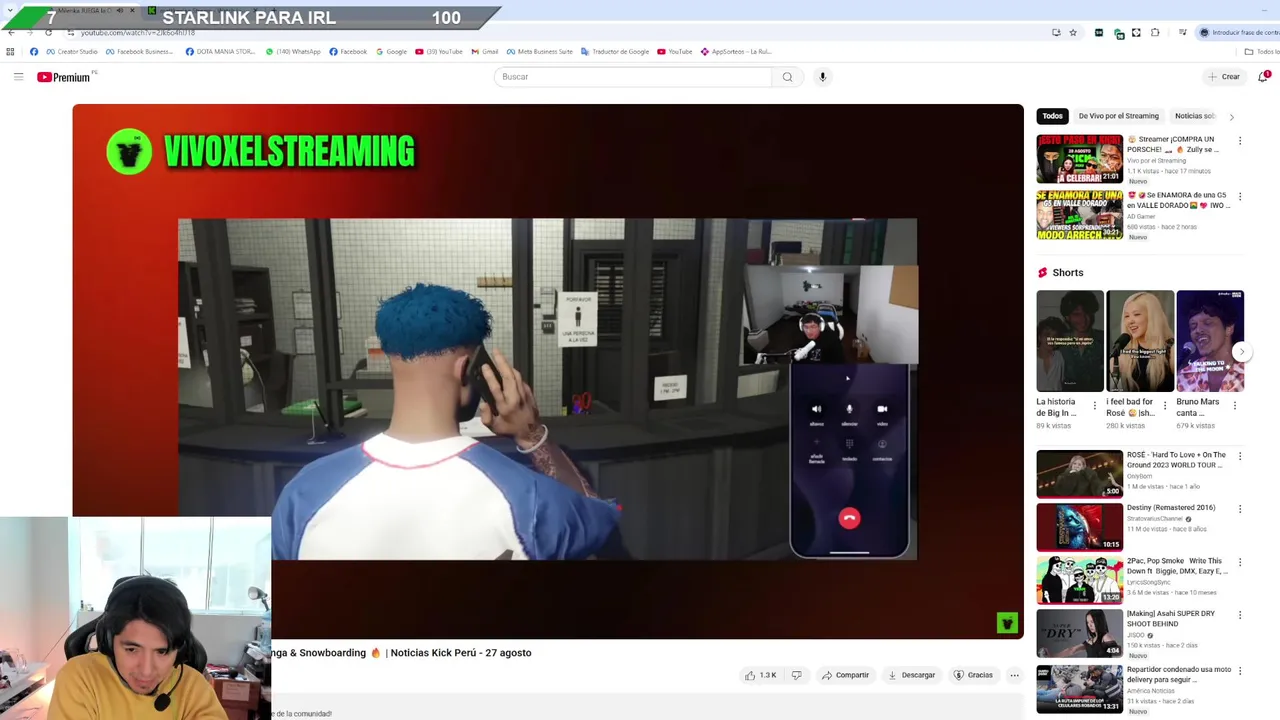Open options for ROSÉ Hard To Love video

pyautogui.click(x=1240, y=456)
